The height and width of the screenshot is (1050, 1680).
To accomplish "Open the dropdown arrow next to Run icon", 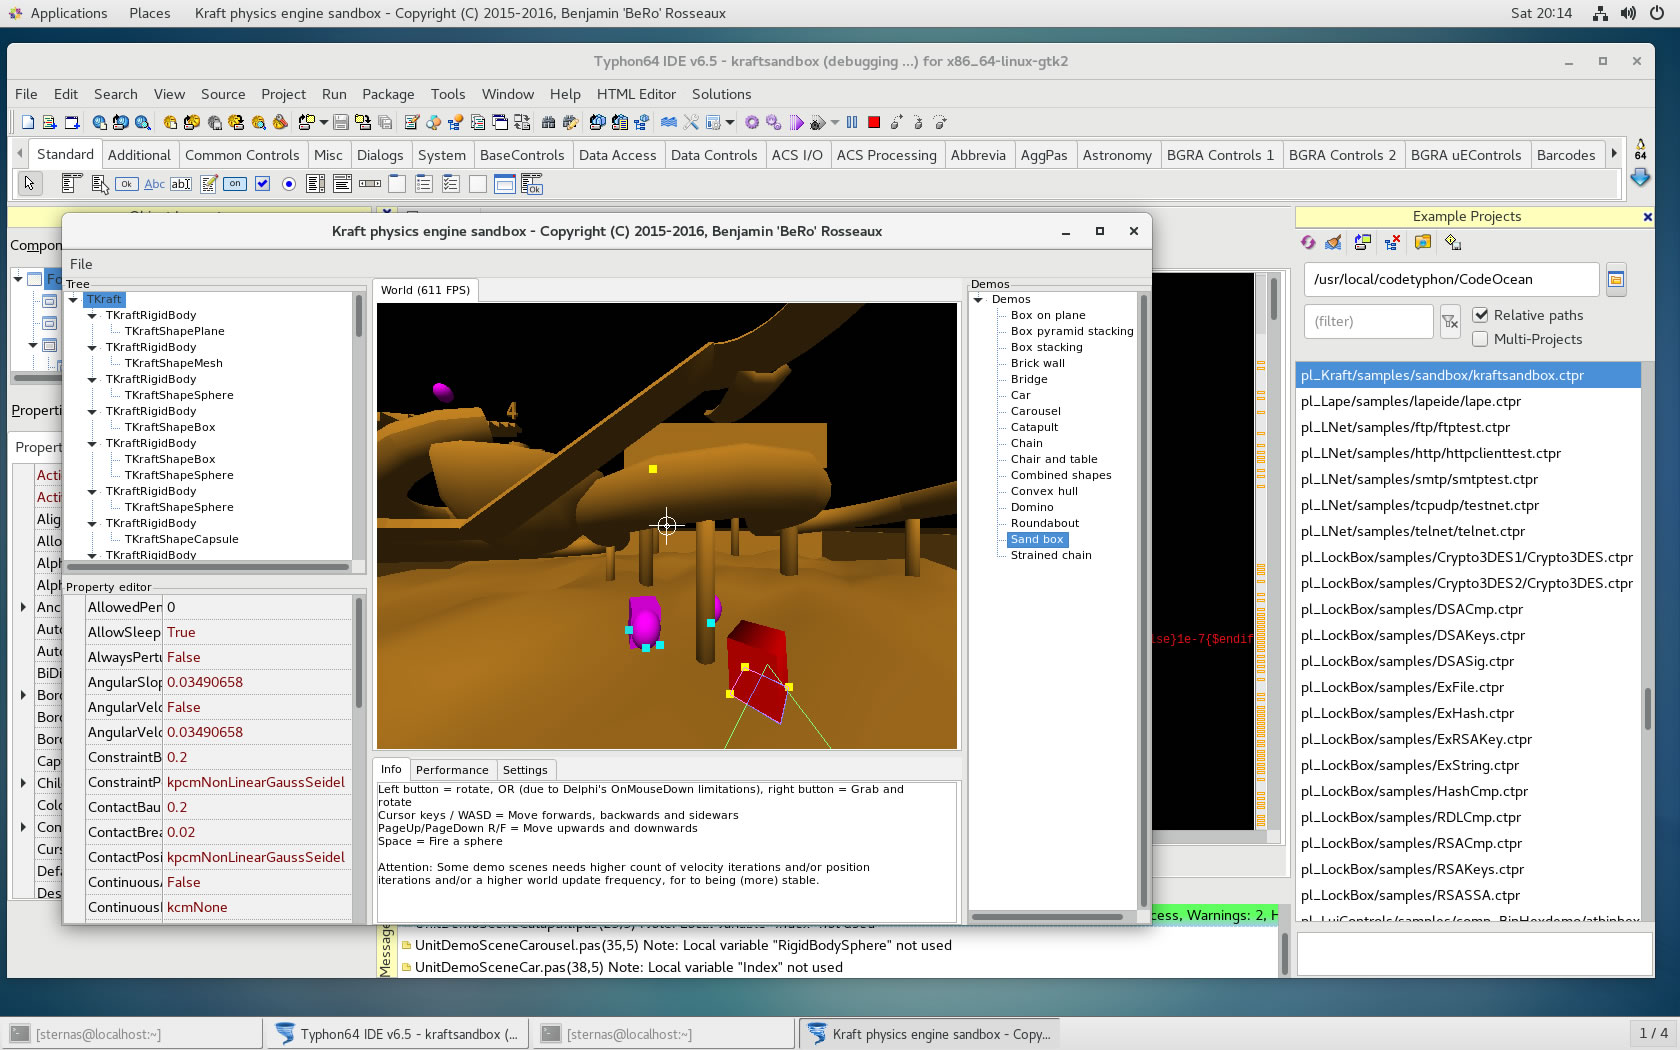I will [x=835, y=122].
